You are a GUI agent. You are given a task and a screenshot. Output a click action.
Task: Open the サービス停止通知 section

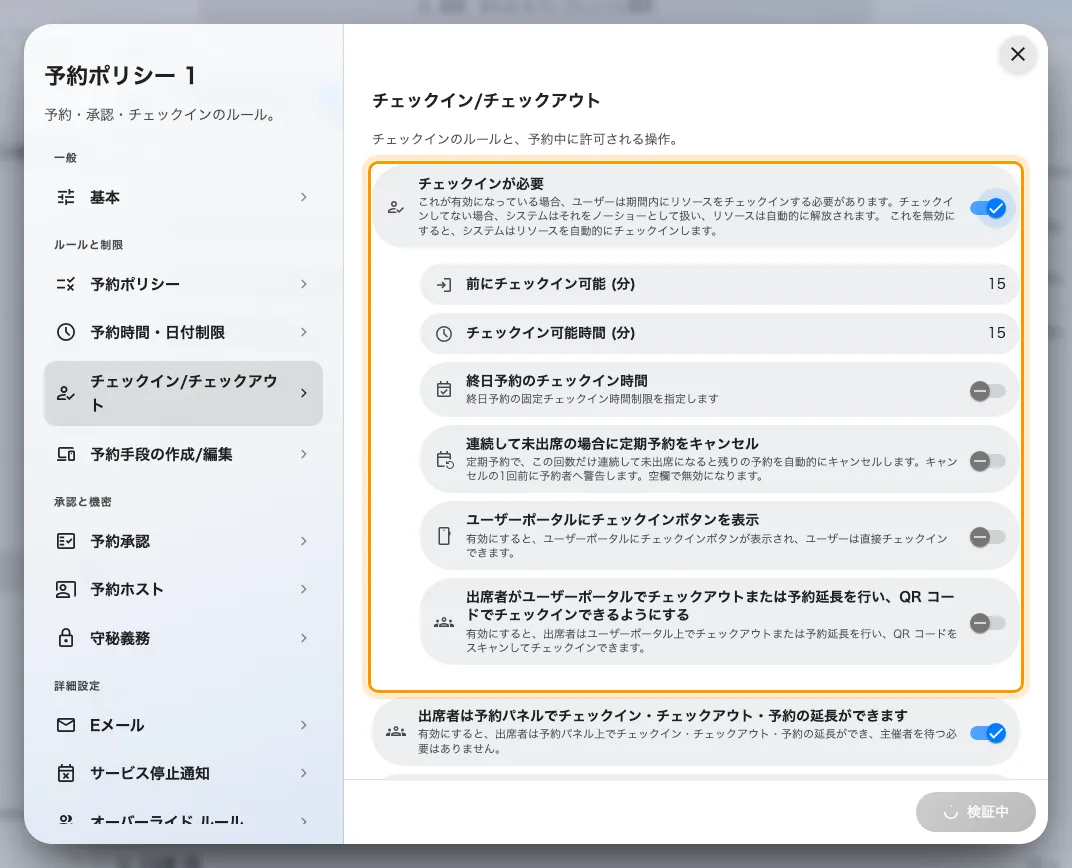183,773
